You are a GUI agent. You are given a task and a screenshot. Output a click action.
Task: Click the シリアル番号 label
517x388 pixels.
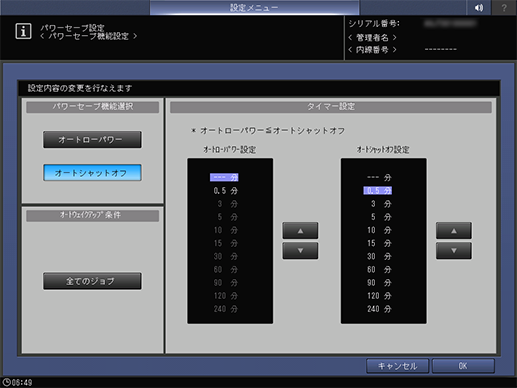click(x=374, y=24)
